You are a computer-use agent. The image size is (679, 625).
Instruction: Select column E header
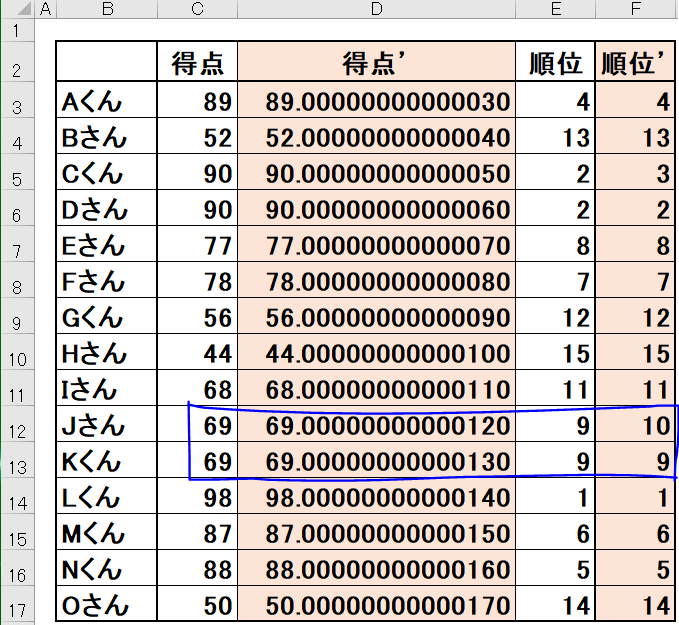[x=556, y=9]
